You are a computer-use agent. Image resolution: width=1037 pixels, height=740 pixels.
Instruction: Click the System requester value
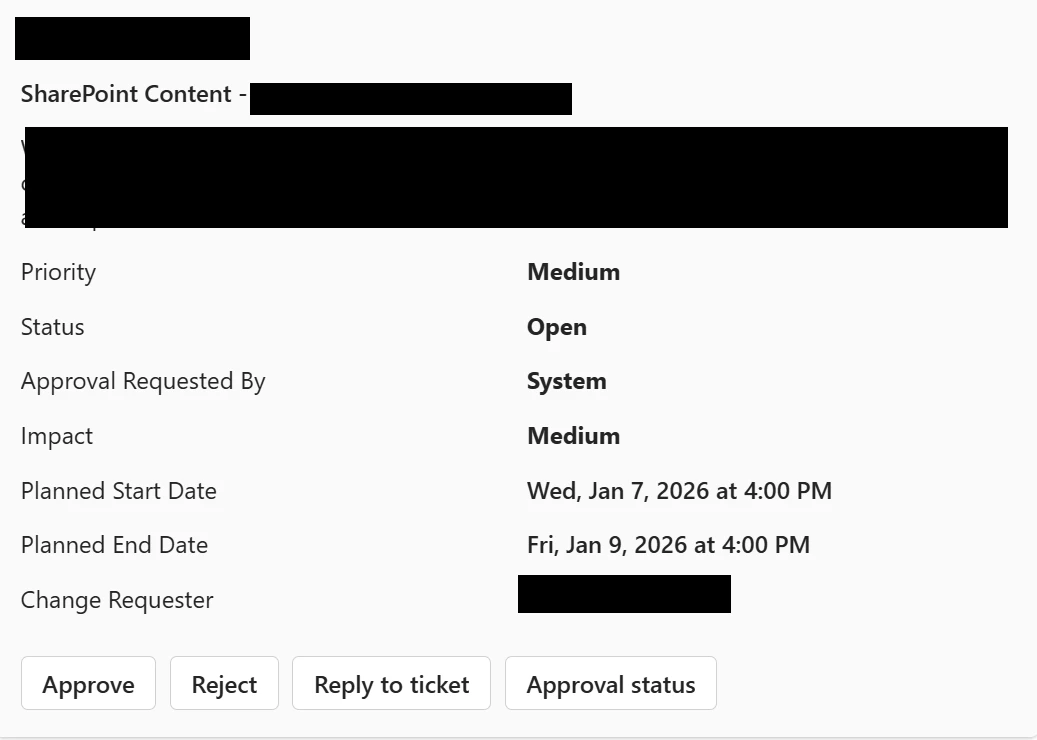pyautogui.click(x=566, y=381)
